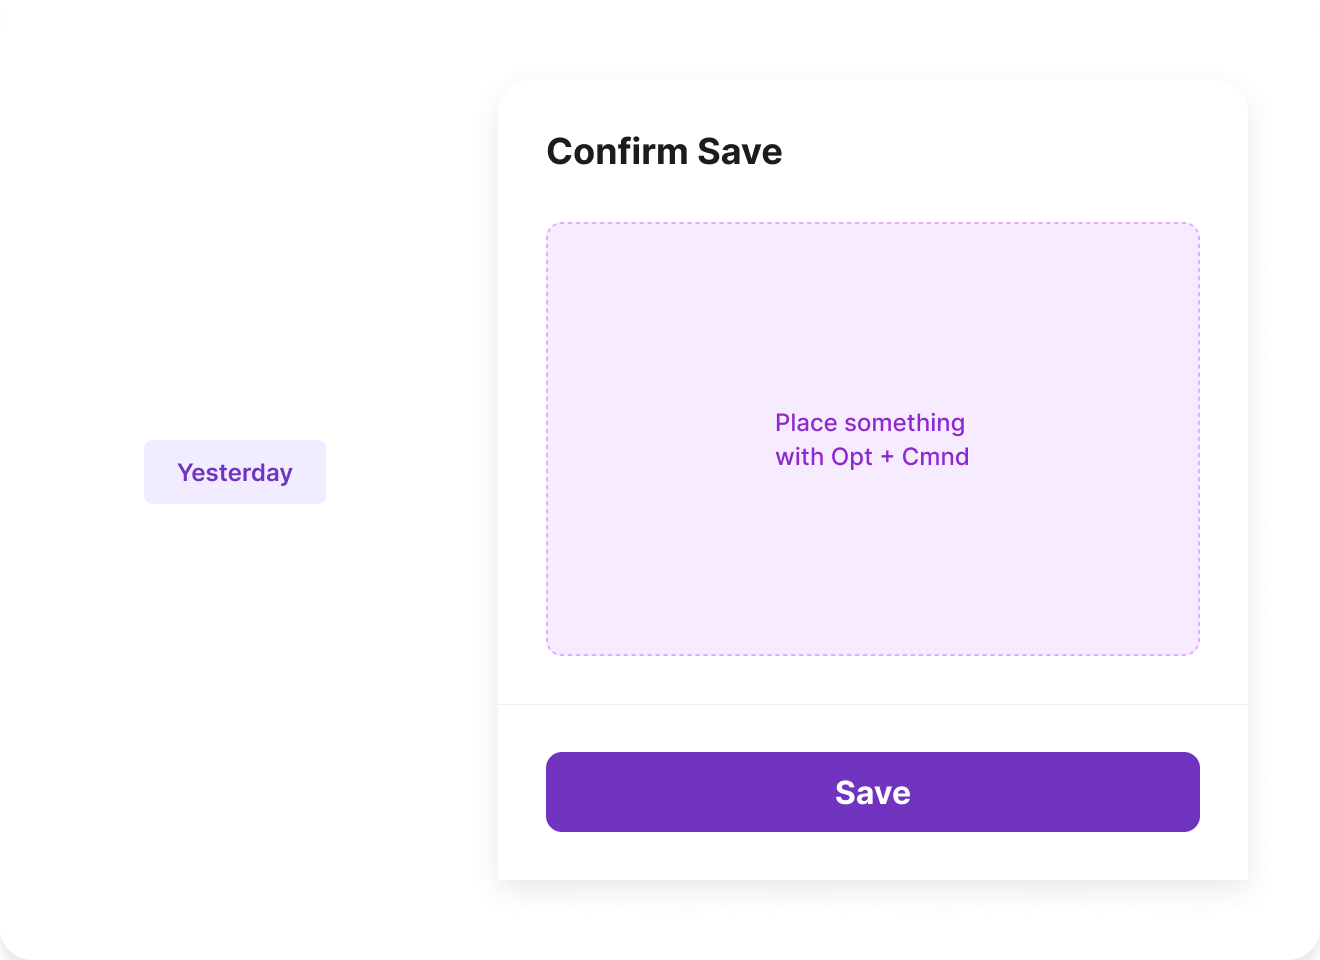1320x960 pixels.
Task: Click the bottom-right corner of the dashed slot
Action: [1195, 651]
